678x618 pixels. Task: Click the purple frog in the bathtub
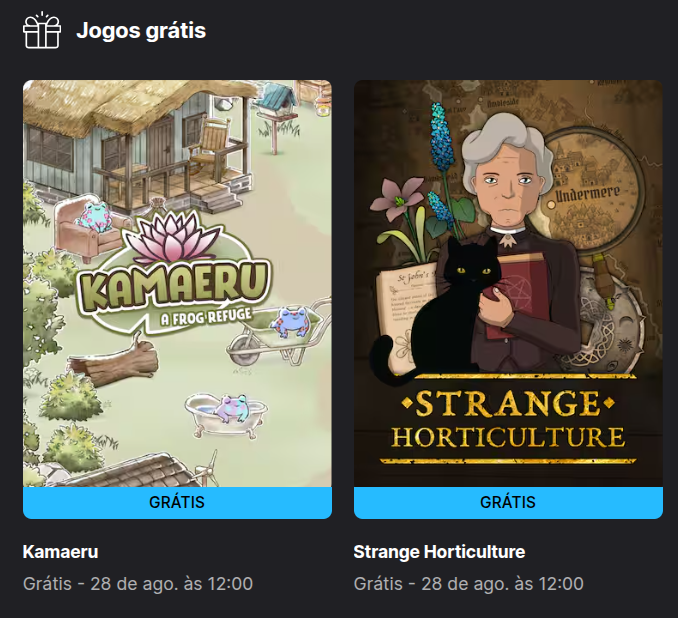coord(232,408)
